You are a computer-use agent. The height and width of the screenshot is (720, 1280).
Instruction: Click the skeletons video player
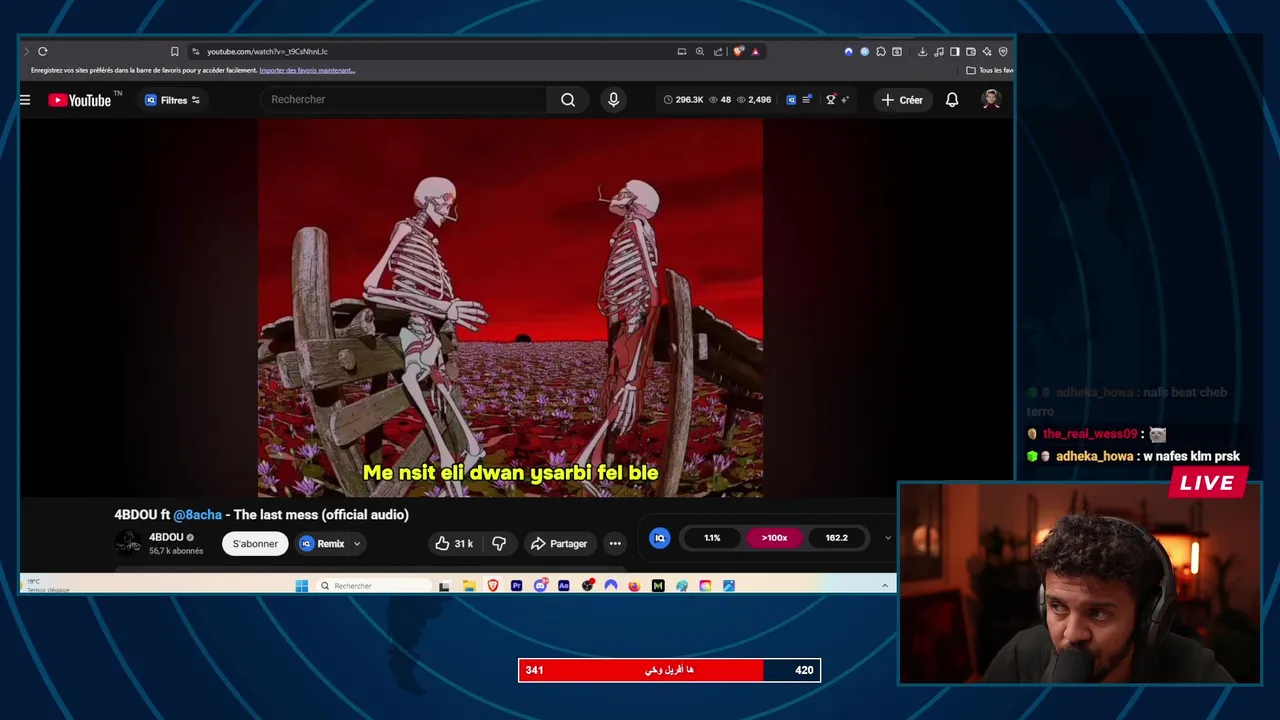(510, 308)
